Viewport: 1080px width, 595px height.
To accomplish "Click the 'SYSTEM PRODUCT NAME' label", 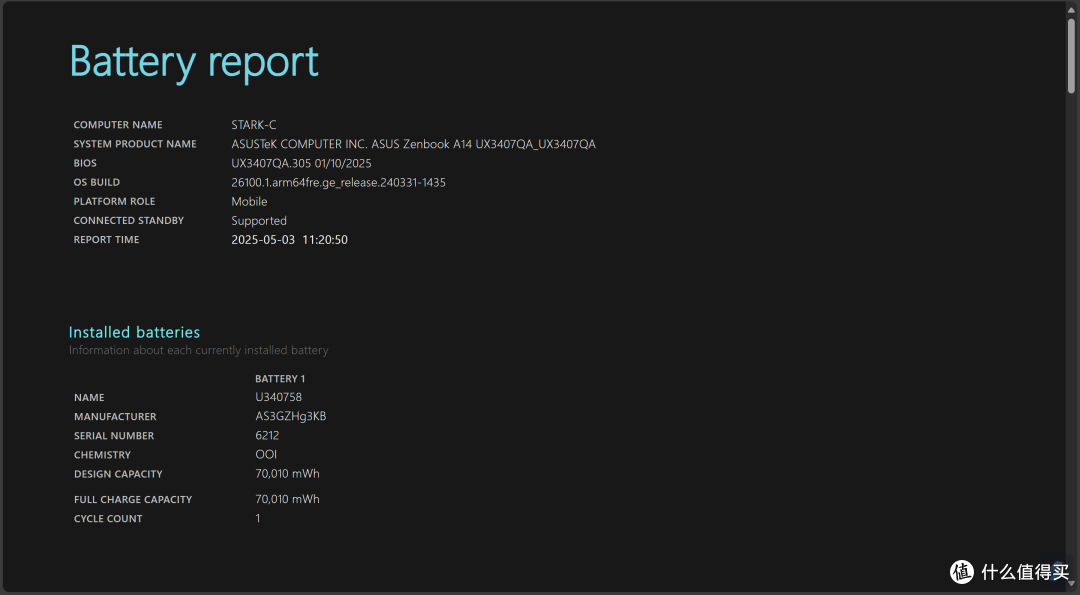I will (x=135, y=144).
